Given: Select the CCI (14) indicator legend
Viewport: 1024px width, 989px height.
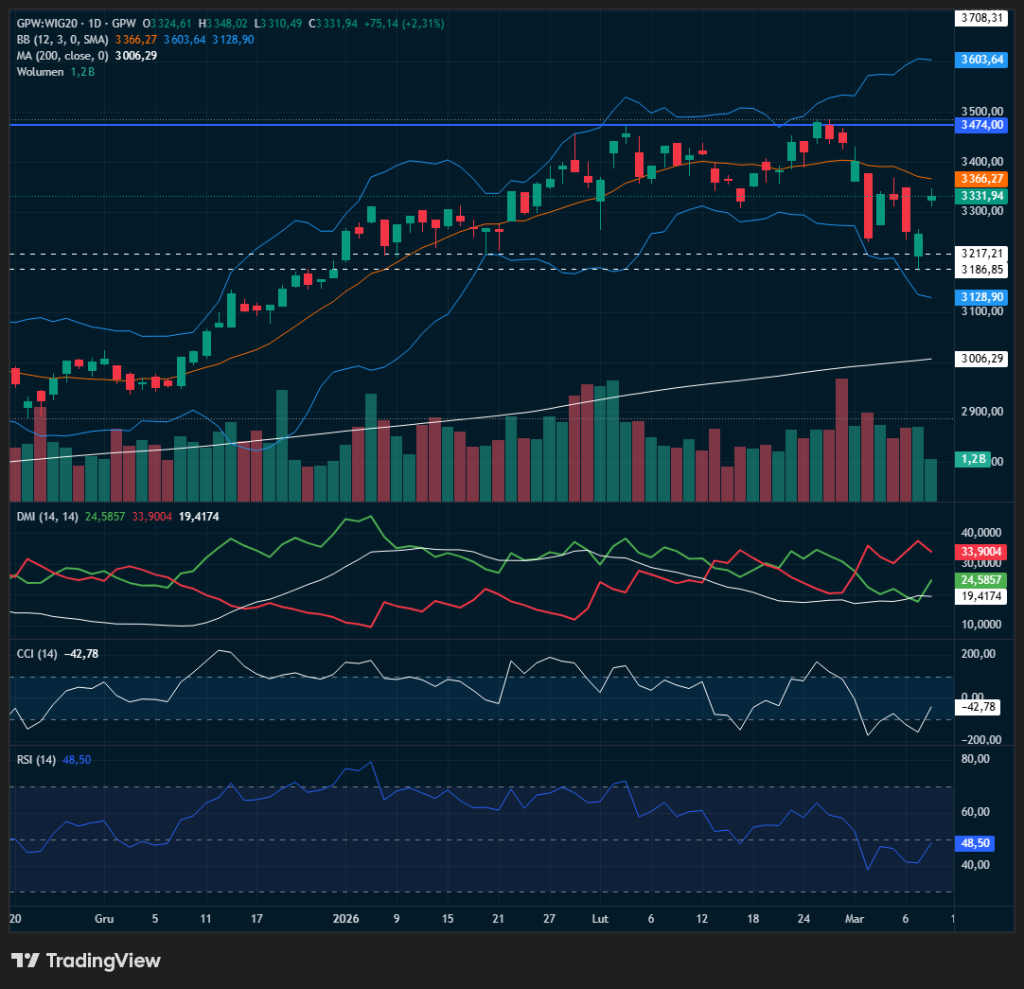Looking at the screenshot, I should click(x=35, y=653).
